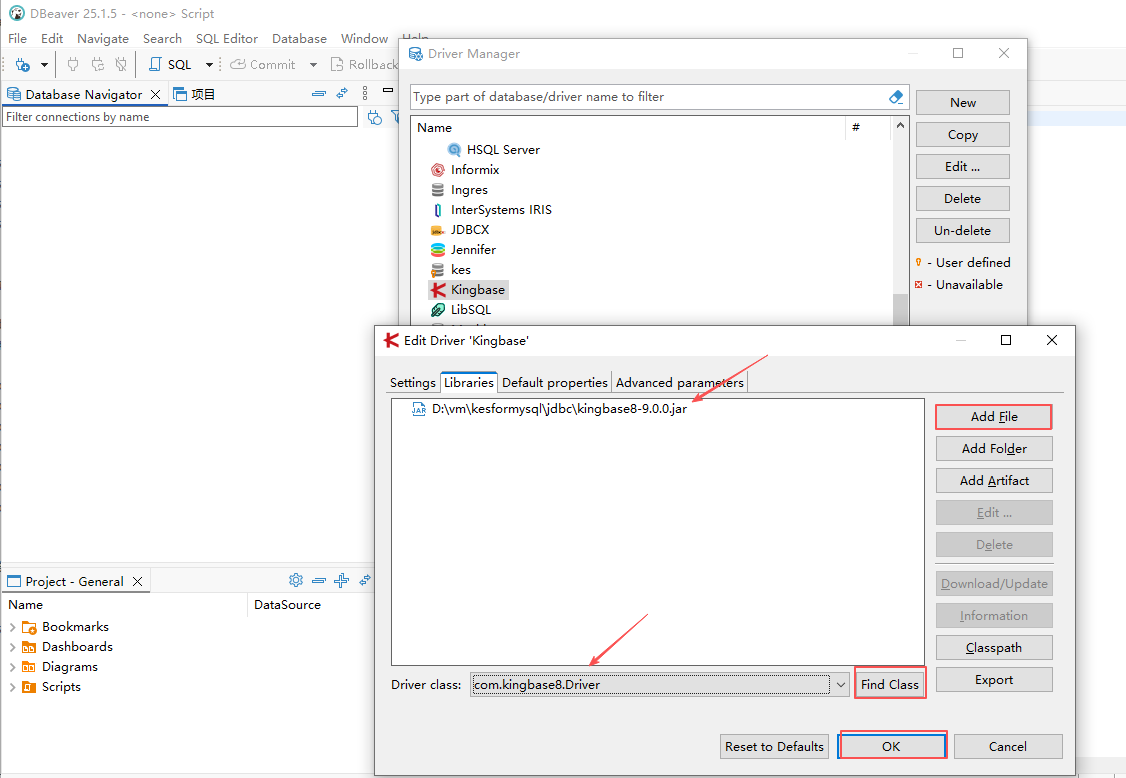Screen dimensions: 1126x778
Task: Click New button in Driver Manager
Action: [962, 103]
